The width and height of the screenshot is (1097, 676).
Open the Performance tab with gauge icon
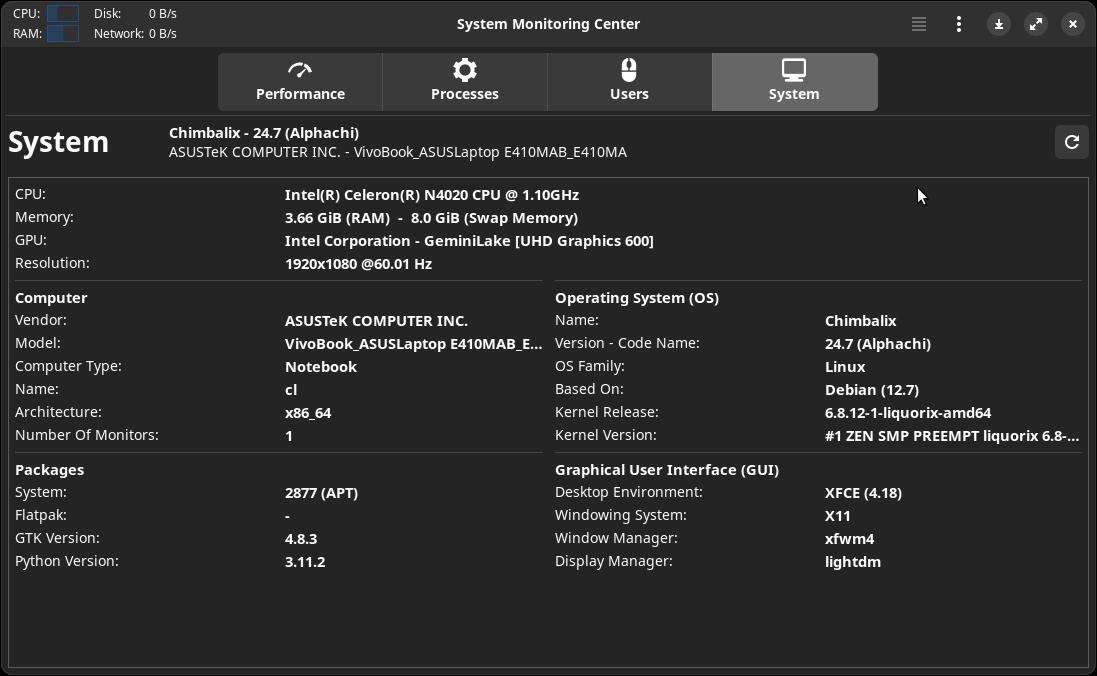pos(300,81)
